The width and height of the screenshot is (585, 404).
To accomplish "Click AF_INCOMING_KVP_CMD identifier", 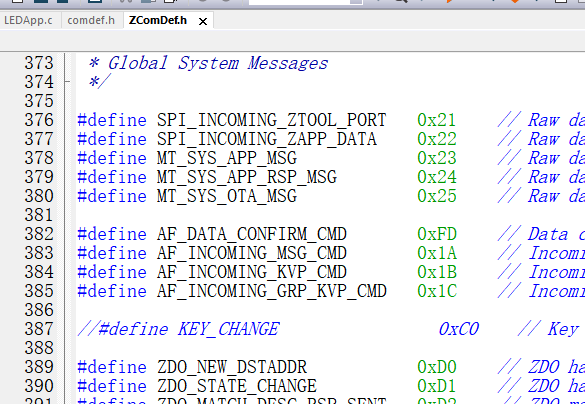I will (251, 272).
